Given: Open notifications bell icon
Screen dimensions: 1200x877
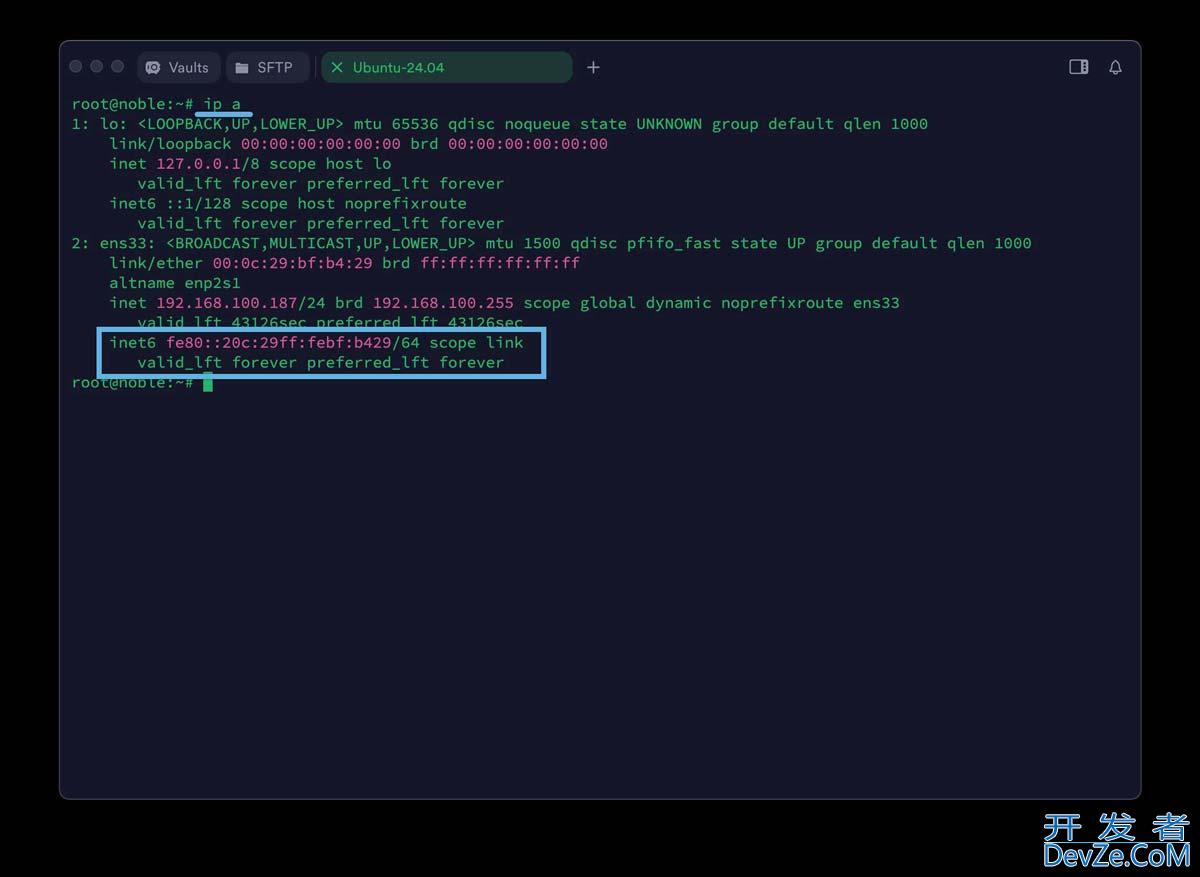Looking at the screenshot, I should pos(1115,67).
